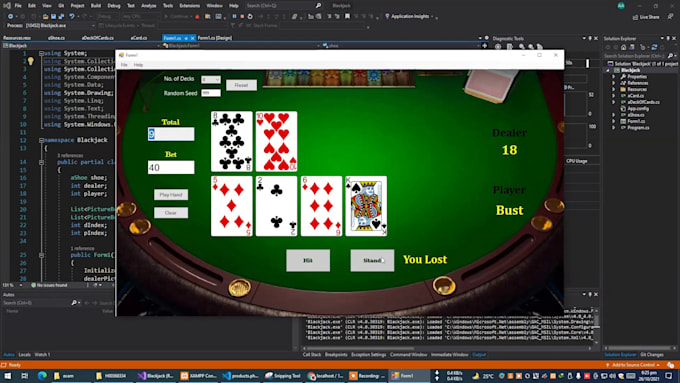Click the Break All pause icon
Screen dimensions: 680x383
click(234, 16)
